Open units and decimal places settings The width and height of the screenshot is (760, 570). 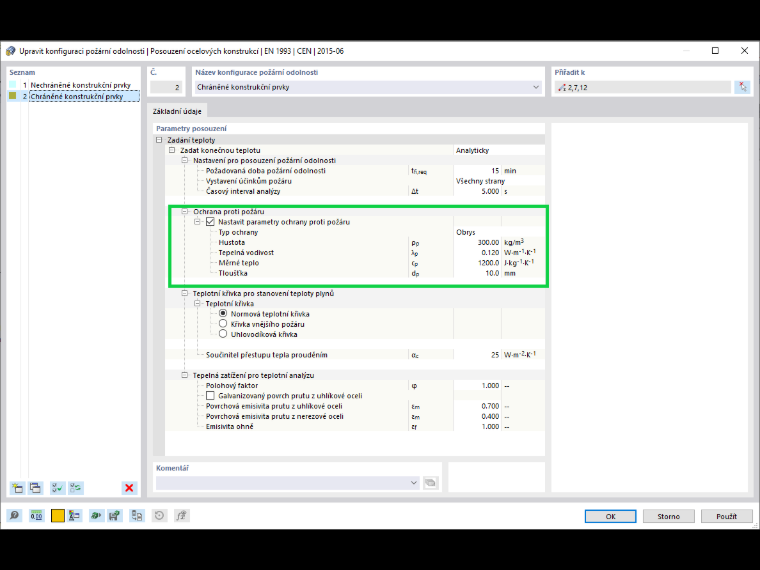point(36,516)
